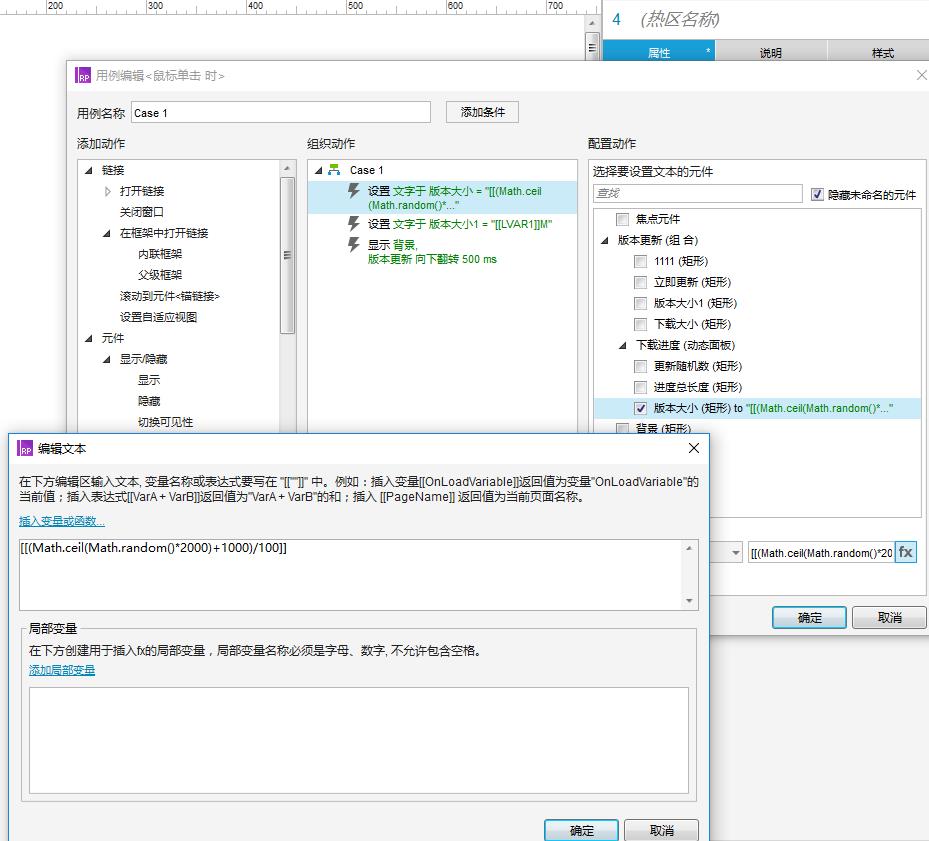
Task: Select the 显示 action
Action: coord(149,380)
